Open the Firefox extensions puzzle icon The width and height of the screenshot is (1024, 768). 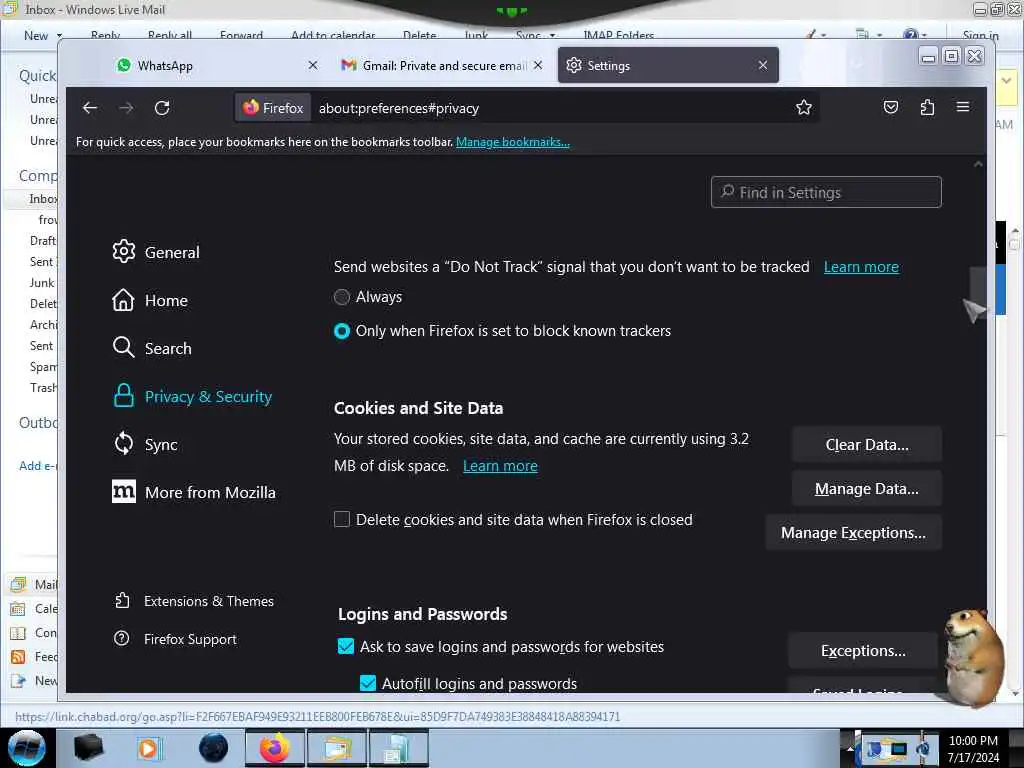(927, 107)
